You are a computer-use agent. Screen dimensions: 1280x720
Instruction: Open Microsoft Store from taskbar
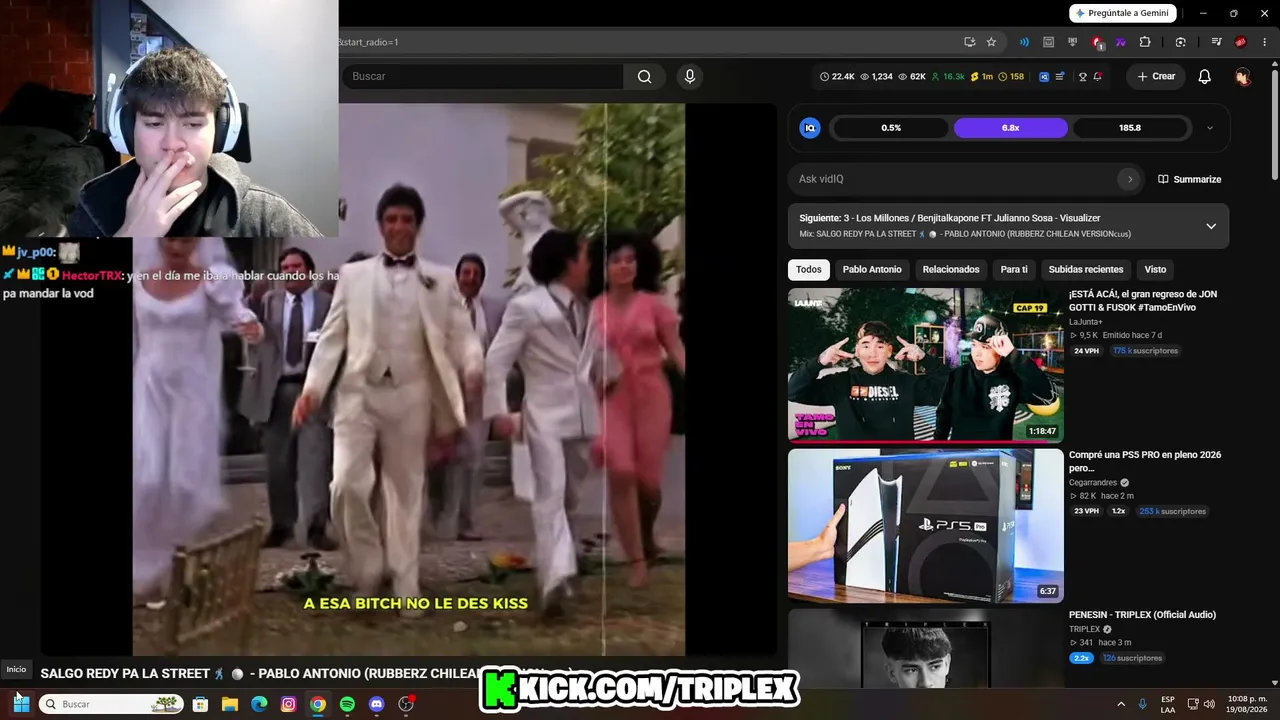[200, 704]
